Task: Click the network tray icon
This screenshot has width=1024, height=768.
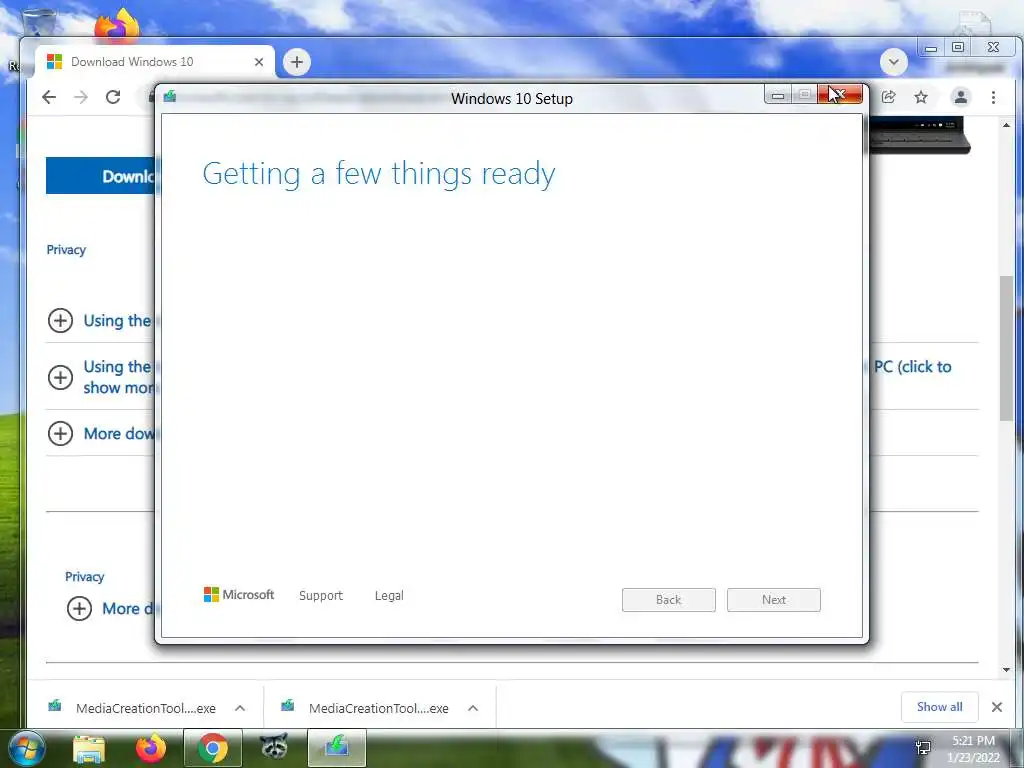Action: pos(923,747)
